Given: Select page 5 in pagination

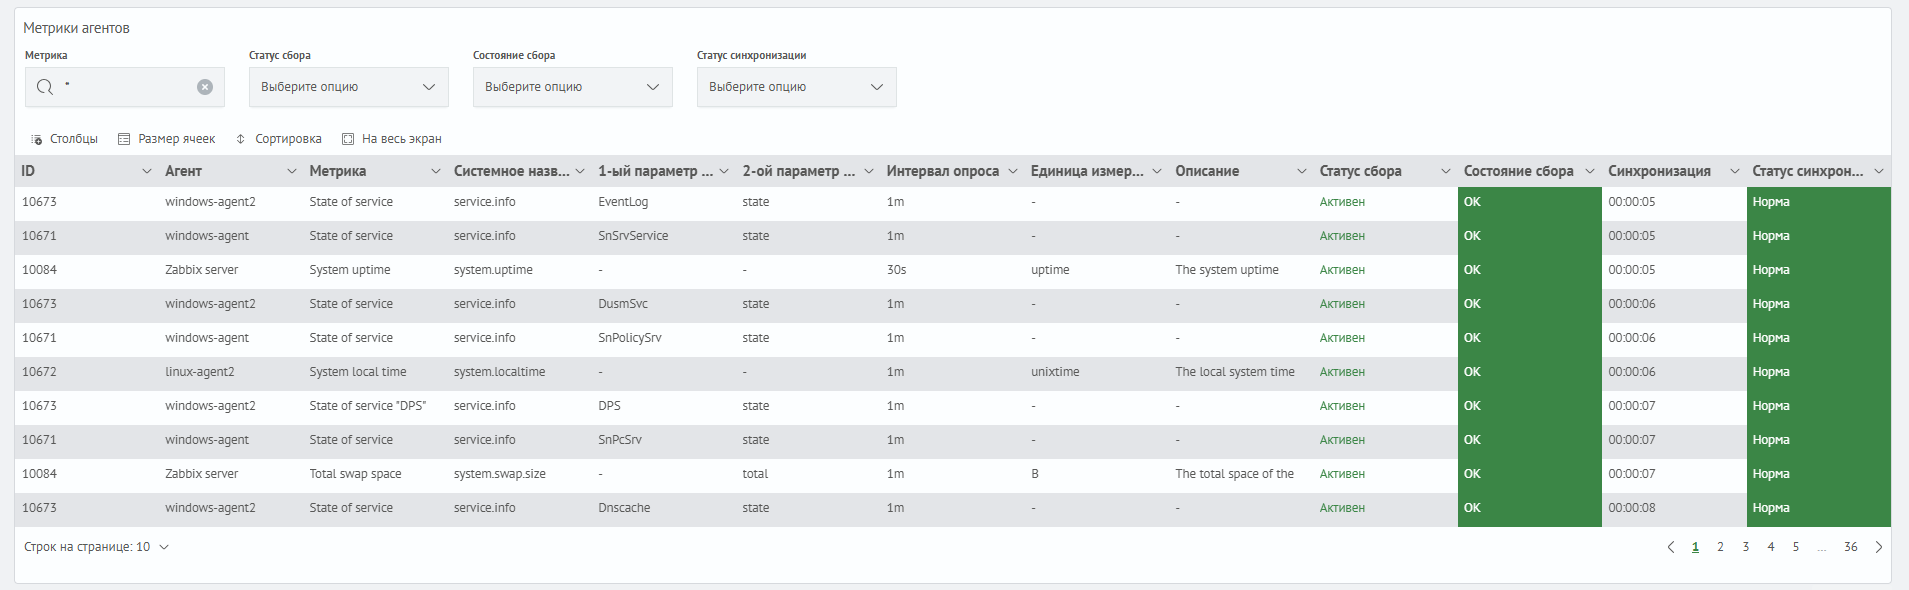Looking at the screenshot, I should click(1795, 547).
